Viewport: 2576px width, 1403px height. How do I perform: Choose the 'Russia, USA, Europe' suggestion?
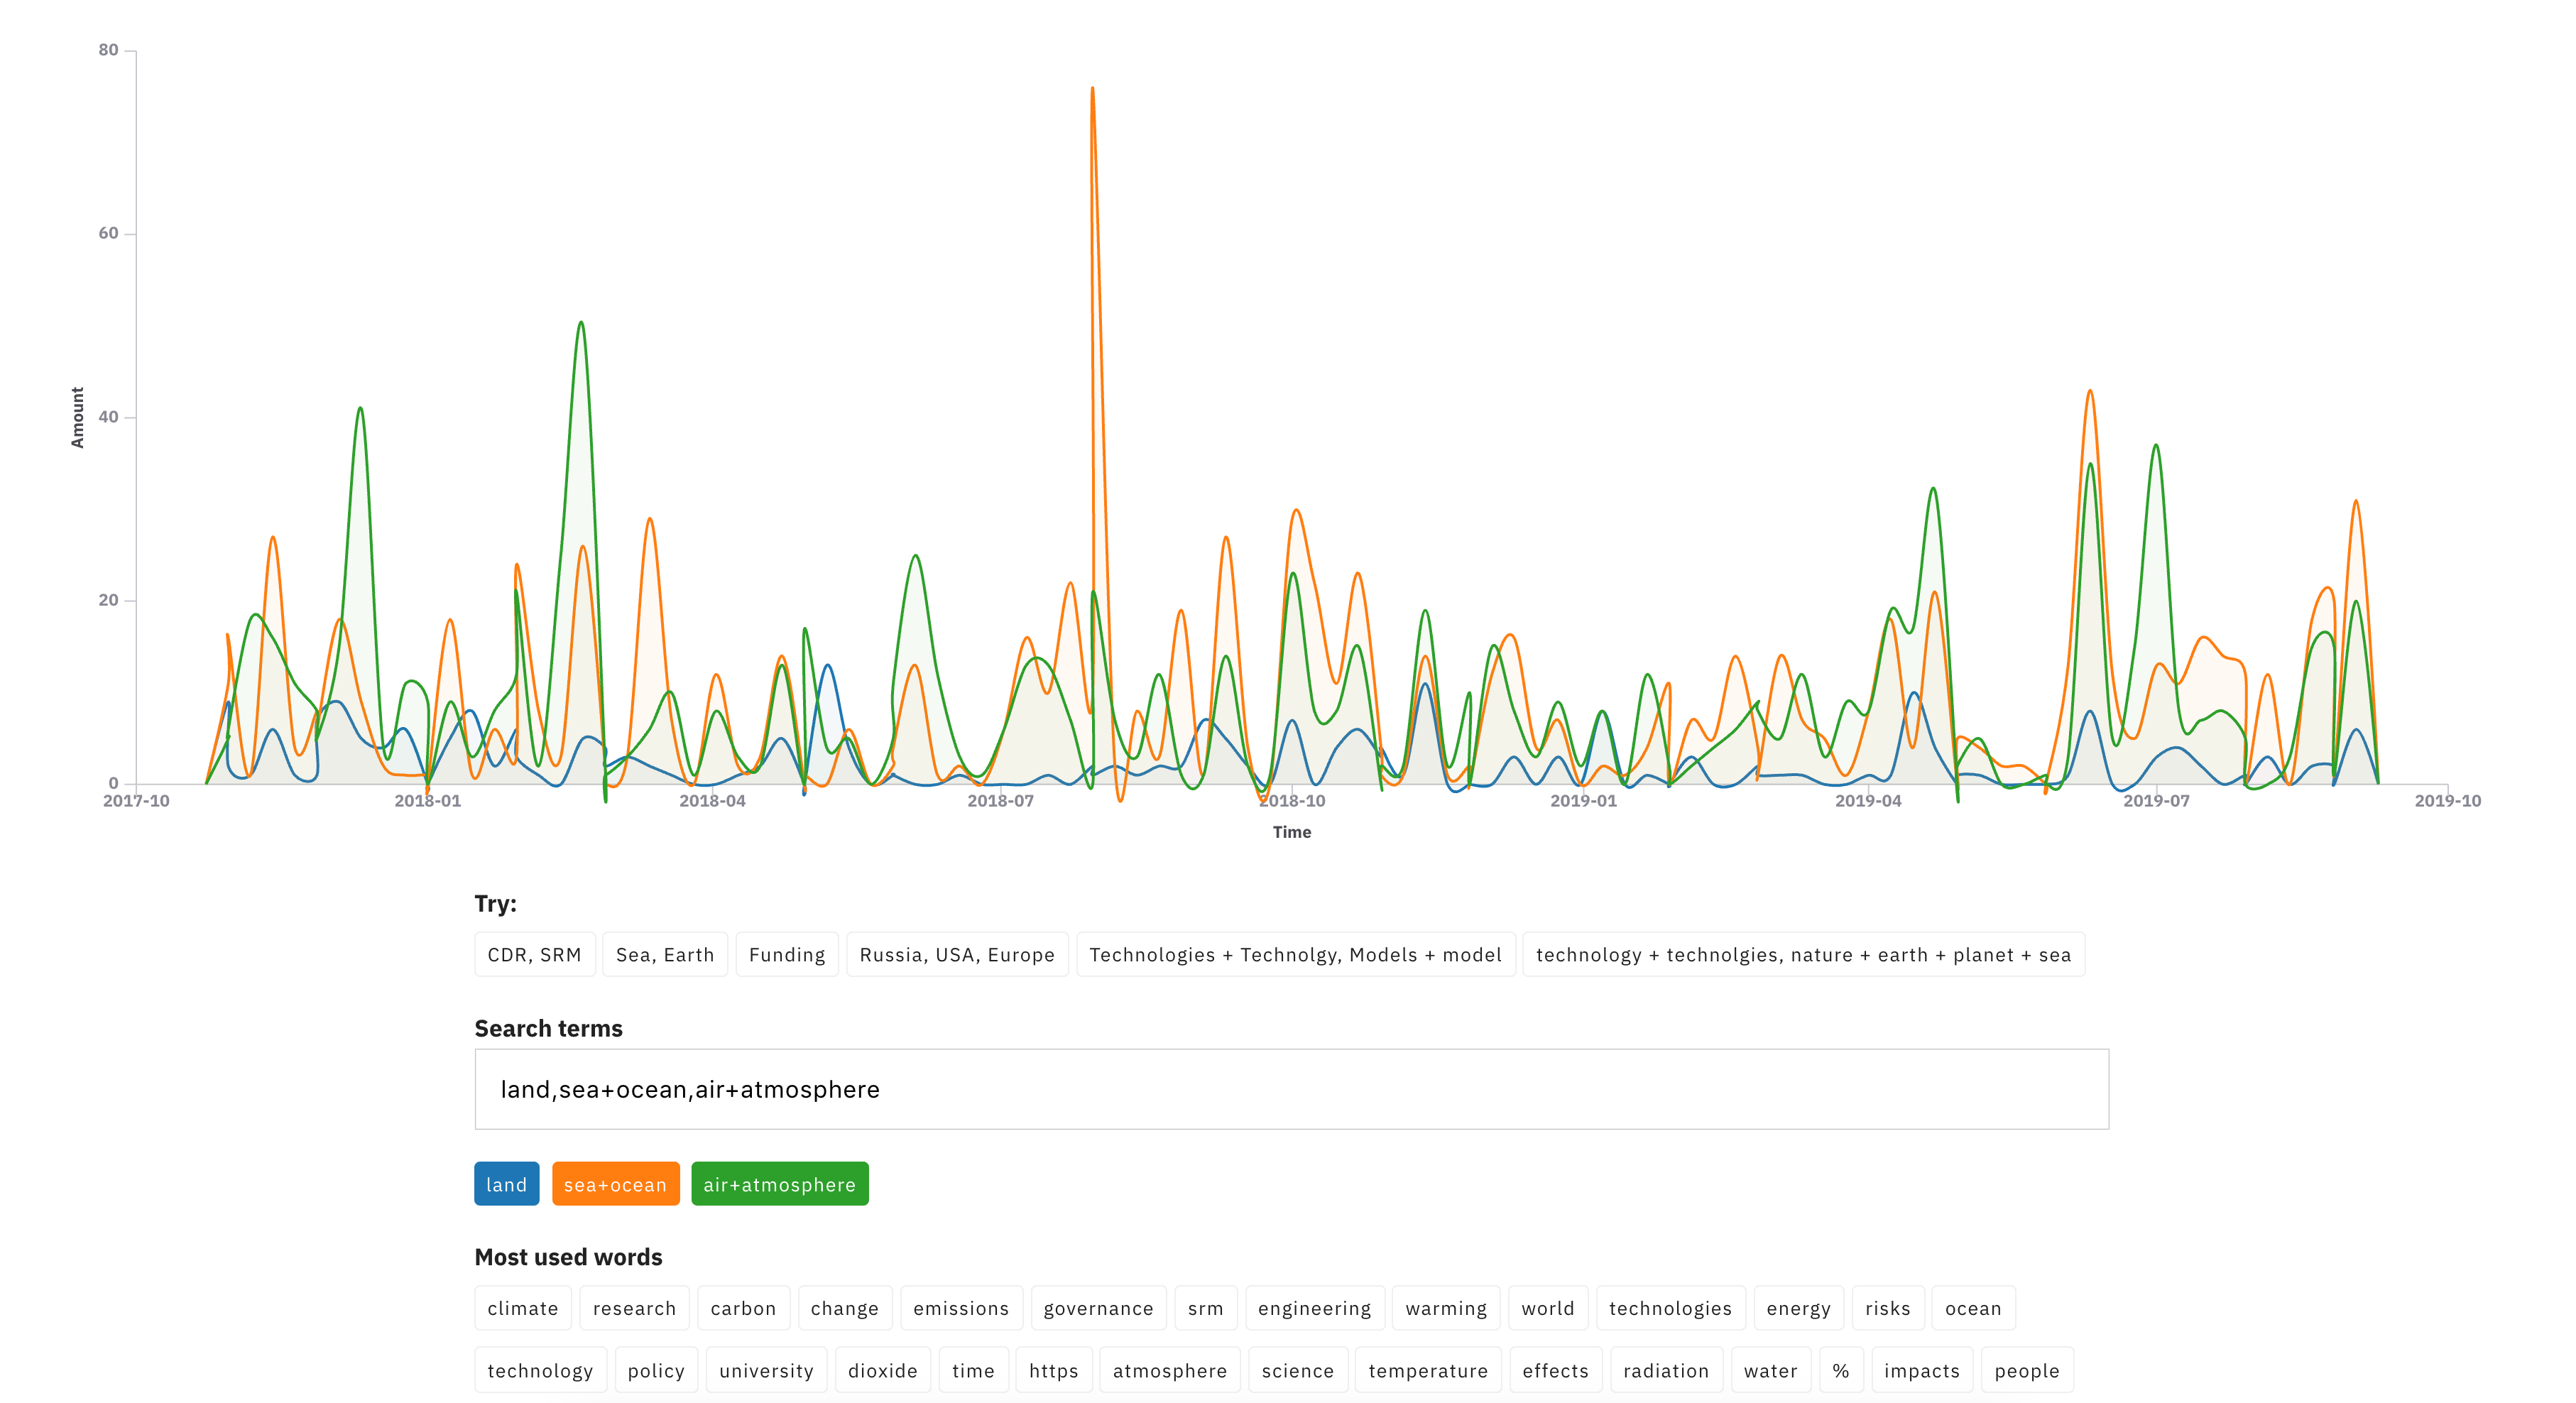[957, 955]
